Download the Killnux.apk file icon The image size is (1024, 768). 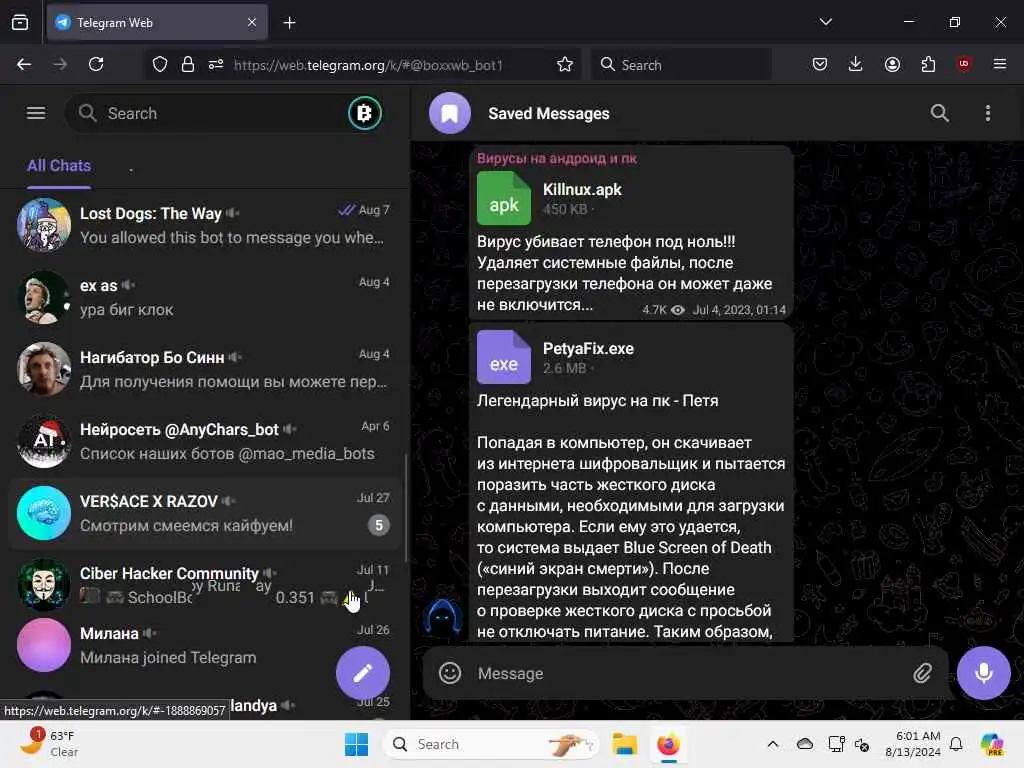click(x=504, y=199)
